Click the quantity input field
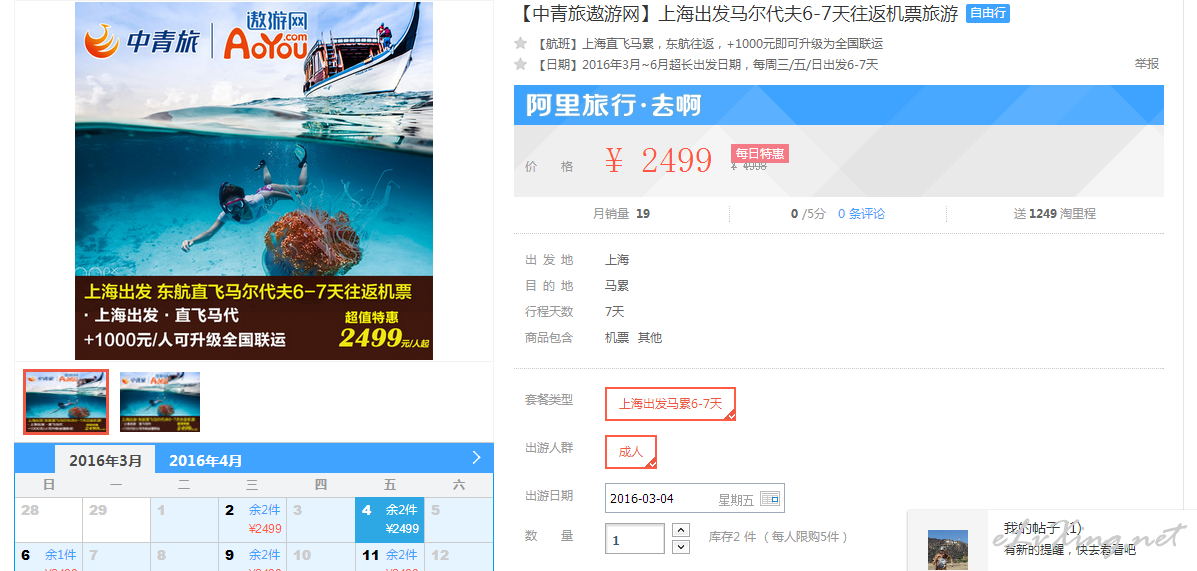This screenshot has height=571, width=1197. (x=635, y=539)
